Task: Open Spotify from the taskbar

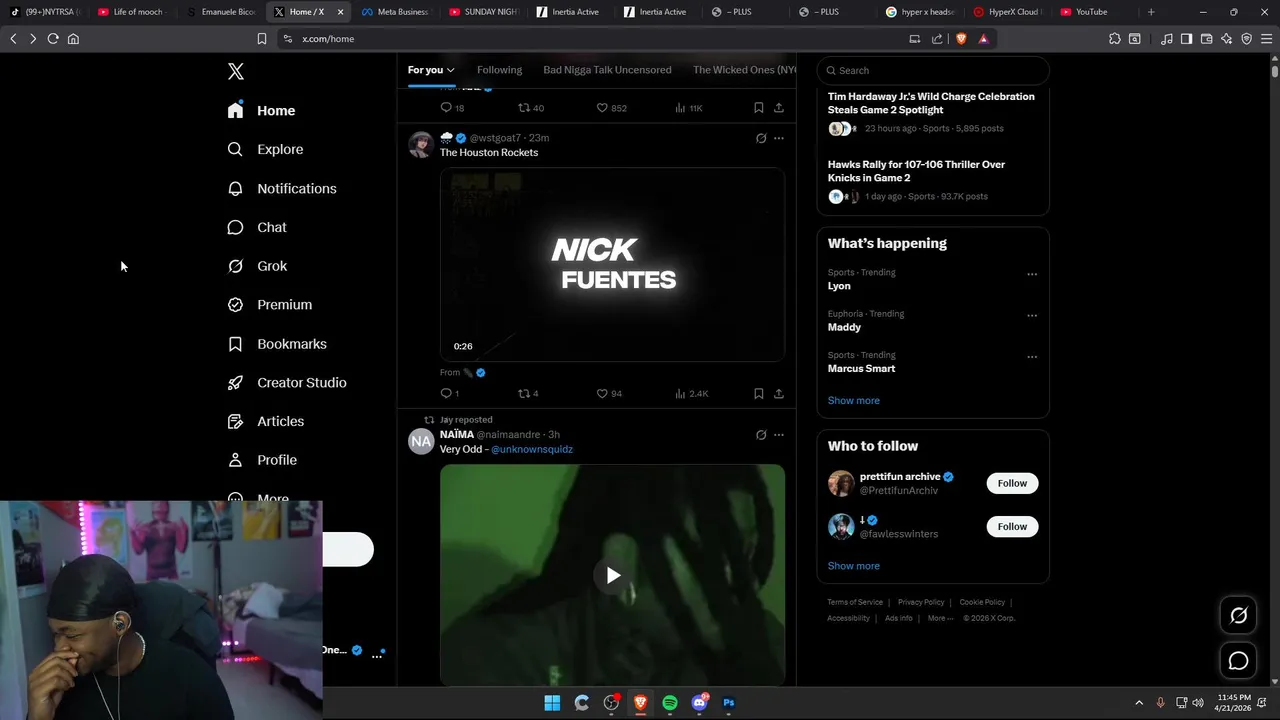Action: [x=670, y=703]
